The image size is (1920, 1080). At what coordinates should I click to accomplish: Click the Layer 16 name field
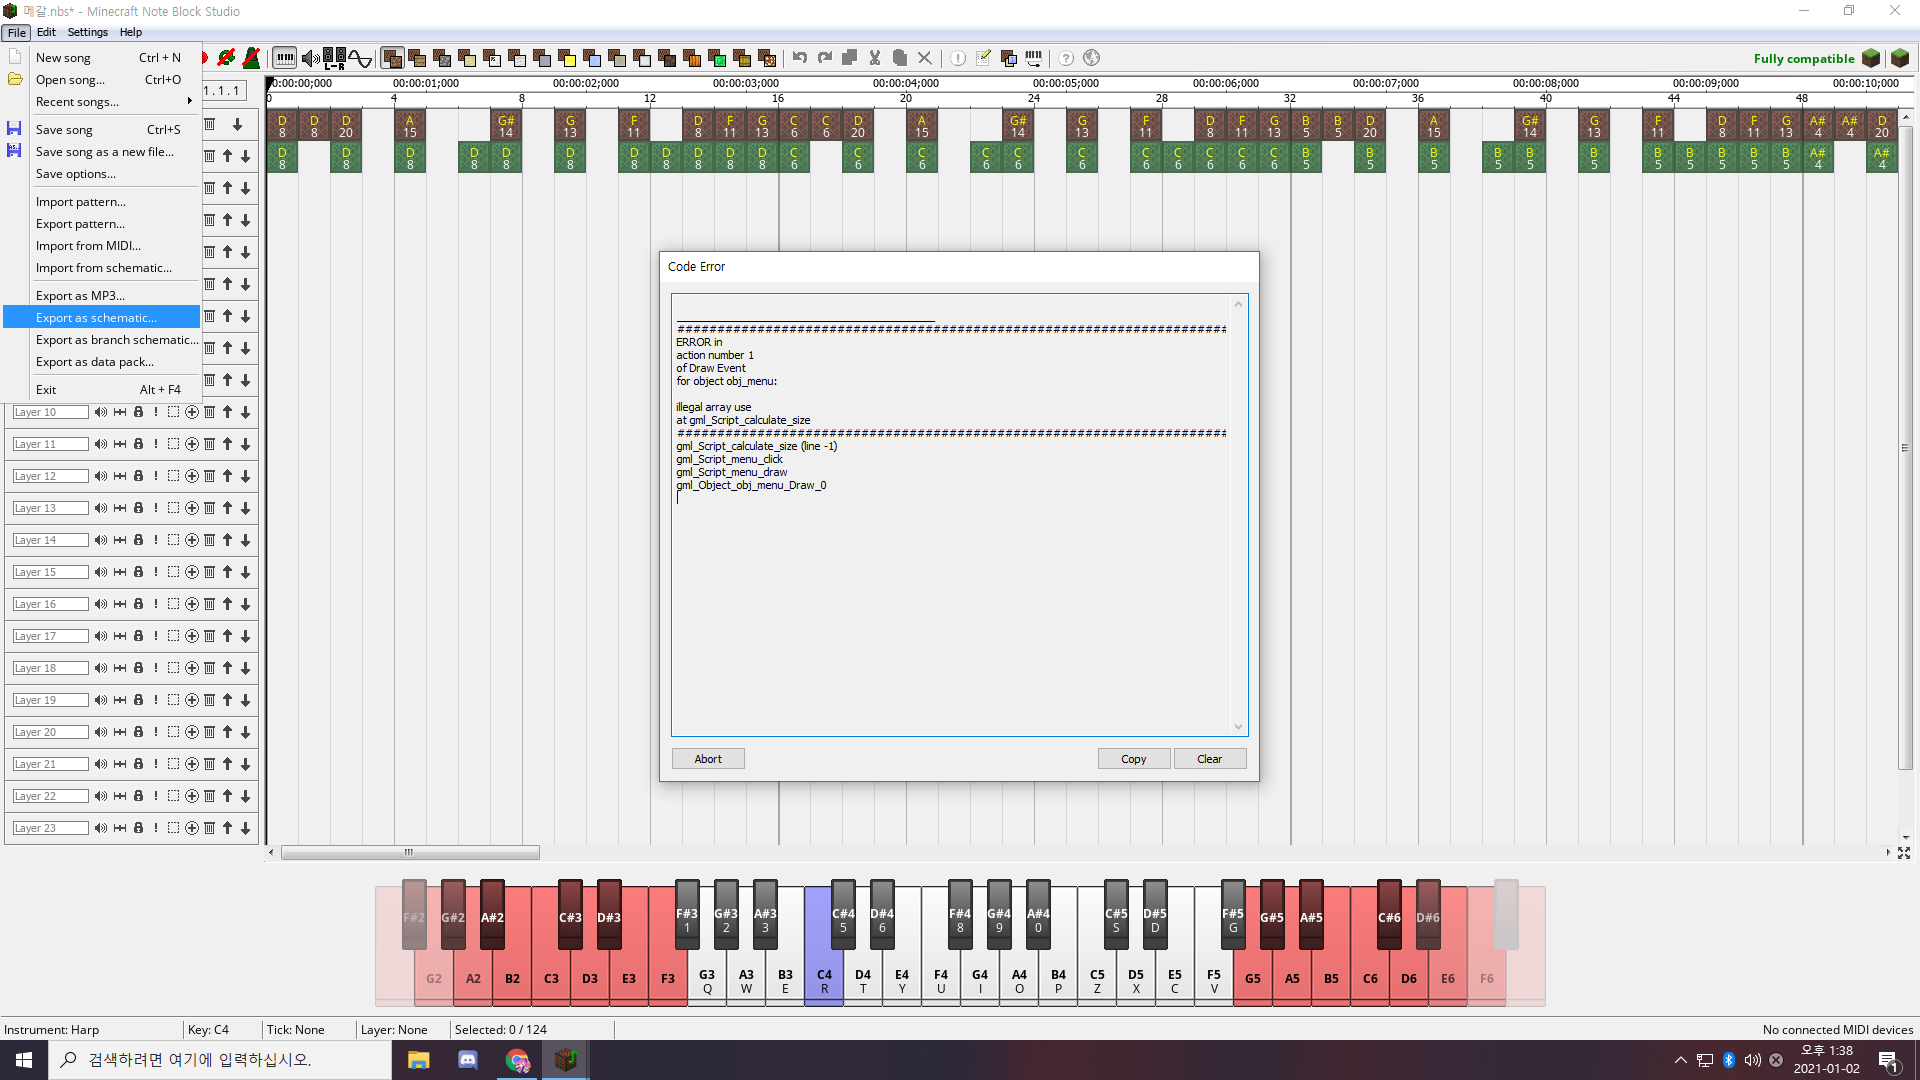coord(50,604)
